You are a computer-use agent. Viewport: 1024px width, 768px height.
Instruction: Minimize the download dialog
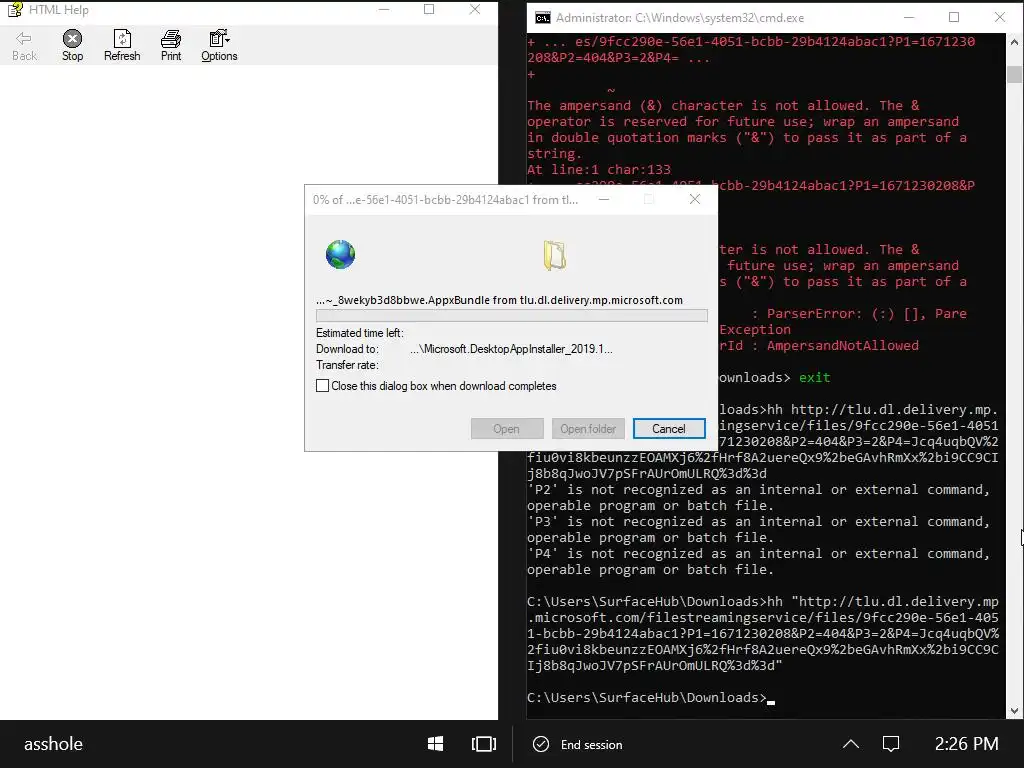tap(604, 199)
